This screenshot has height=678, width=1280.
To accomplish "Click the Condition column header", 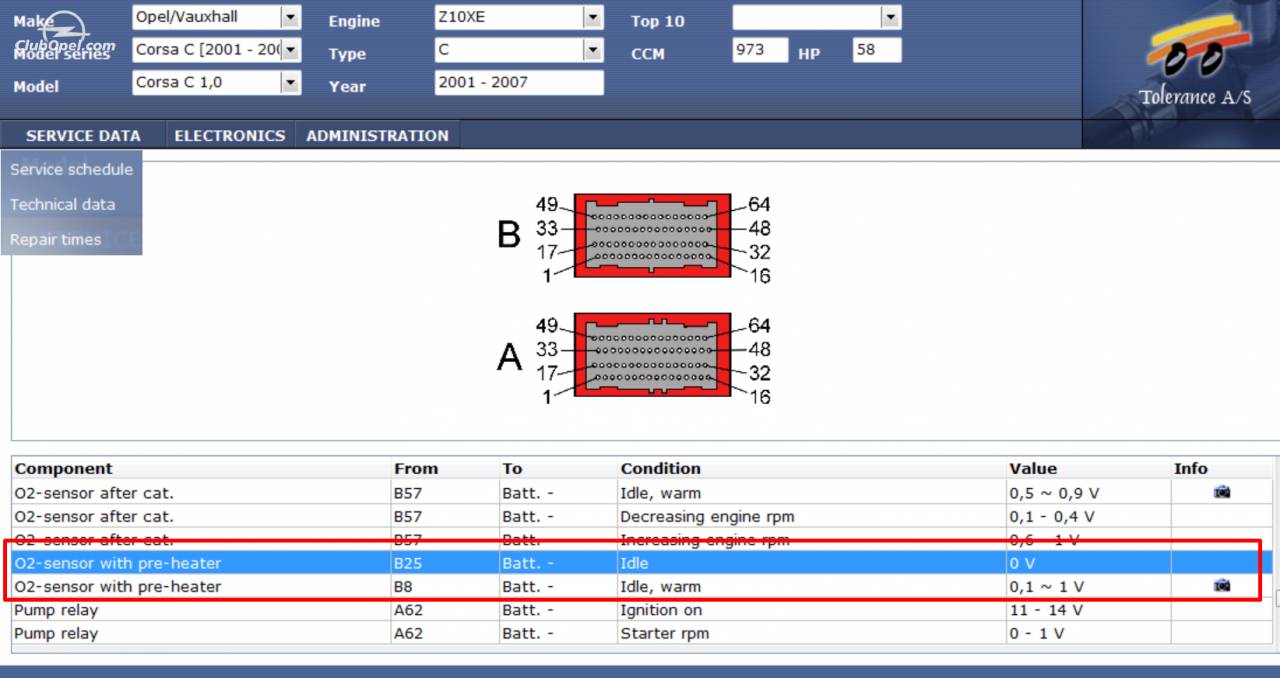I will pos(661,469).
